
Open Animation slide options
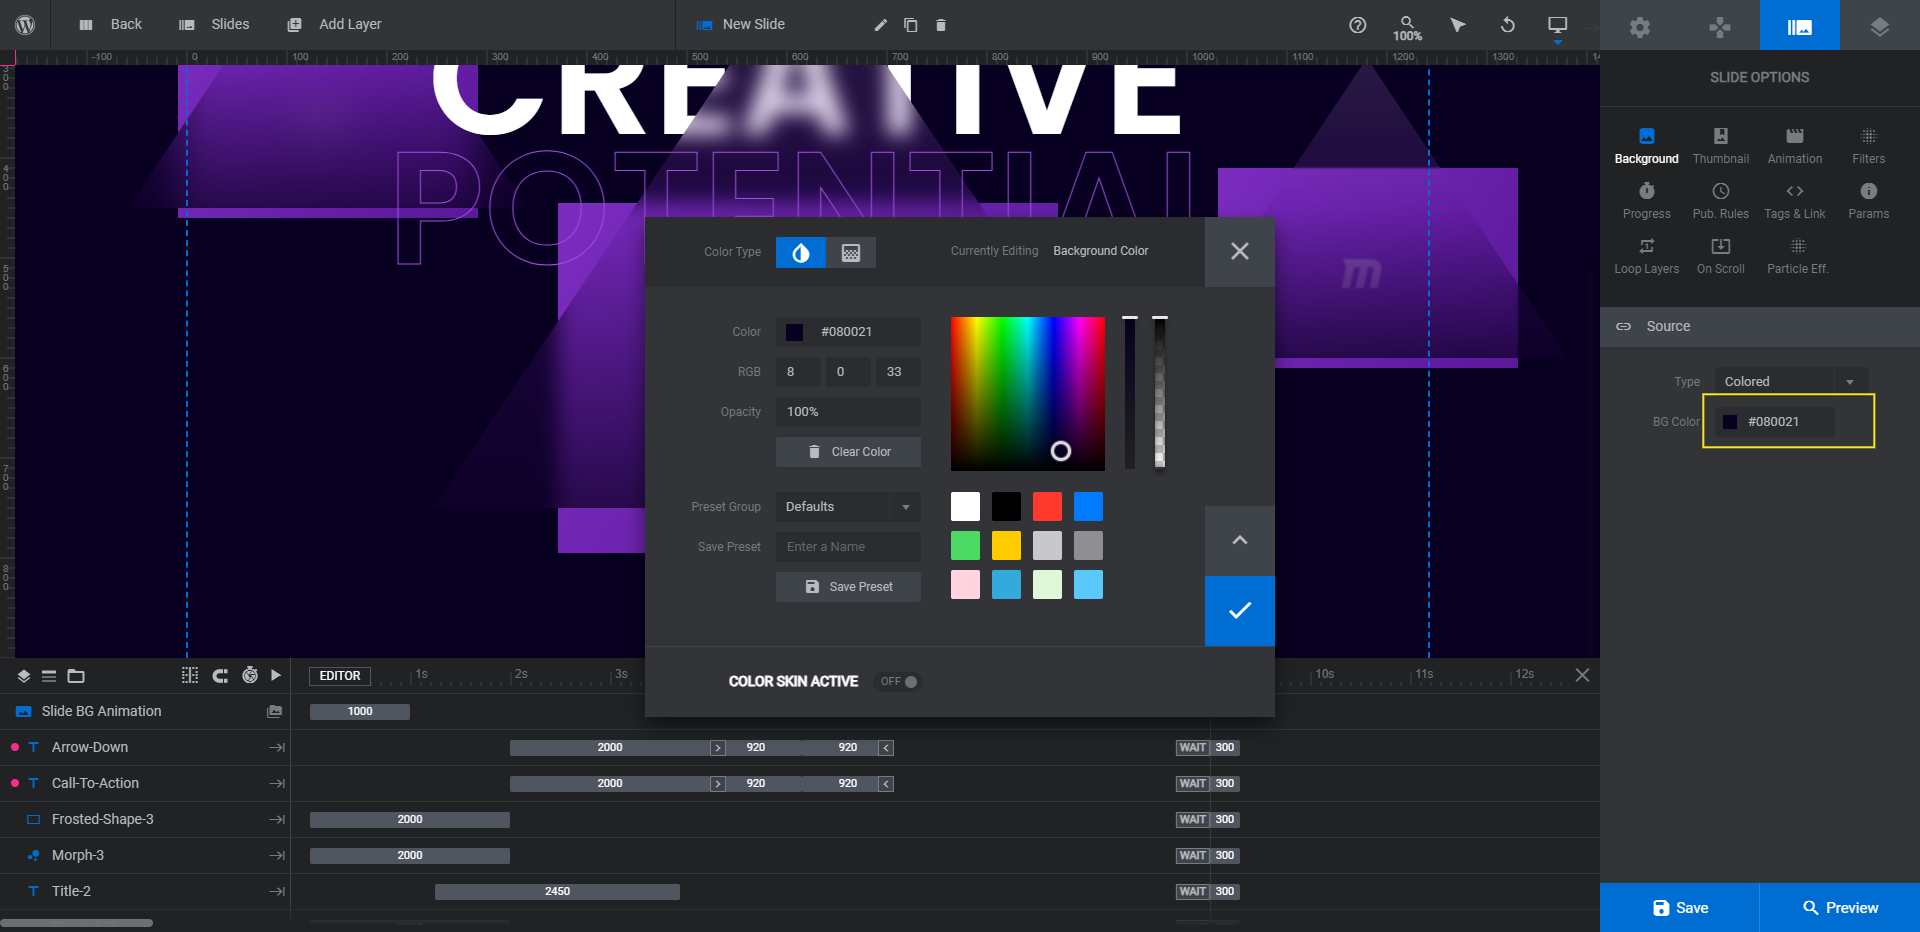point(1795,146)
